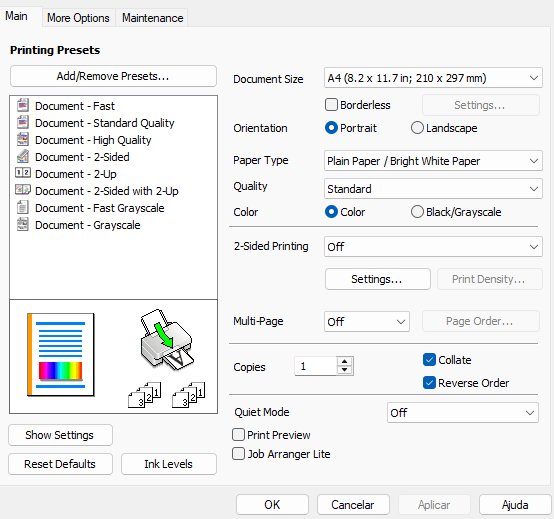Enable the Print Preview checkbox
The width and height of the screenshot is (554, 519).
point(238,435)
